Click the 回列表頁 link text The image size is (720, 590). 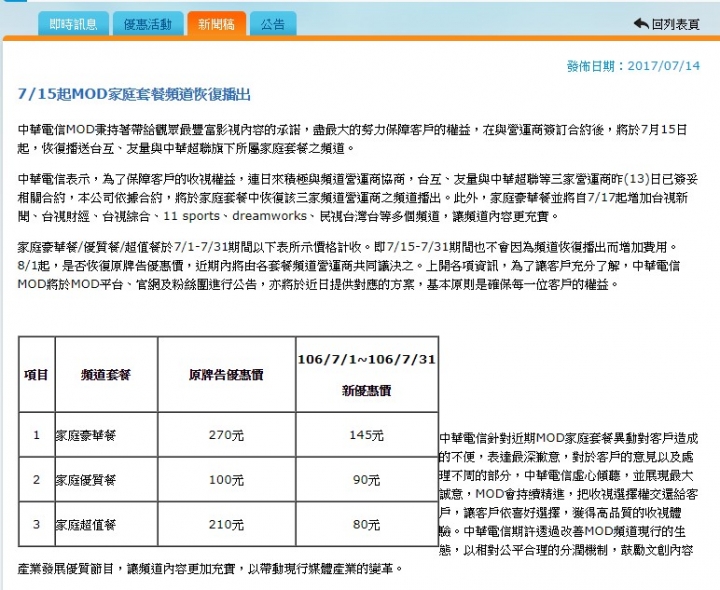(x=675, y=24)
